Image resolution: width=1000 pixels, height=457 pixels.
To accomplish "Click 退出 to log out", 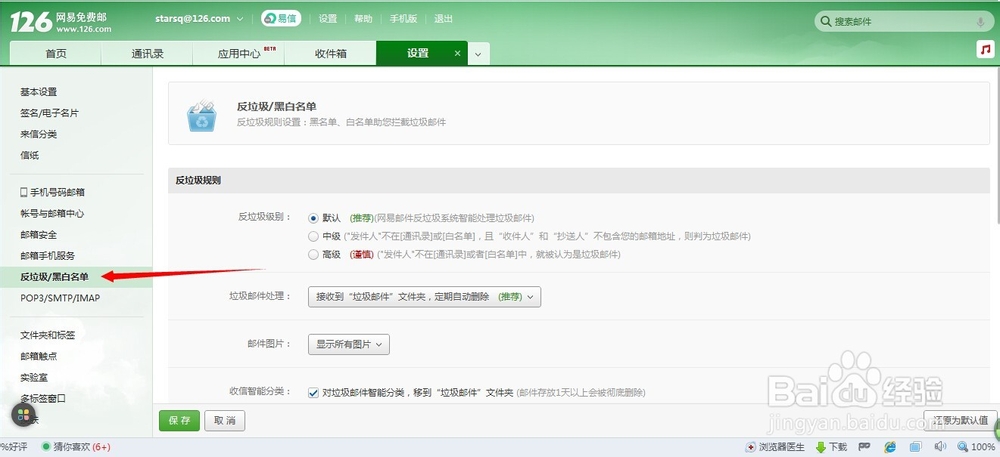I will click(444, 18).
